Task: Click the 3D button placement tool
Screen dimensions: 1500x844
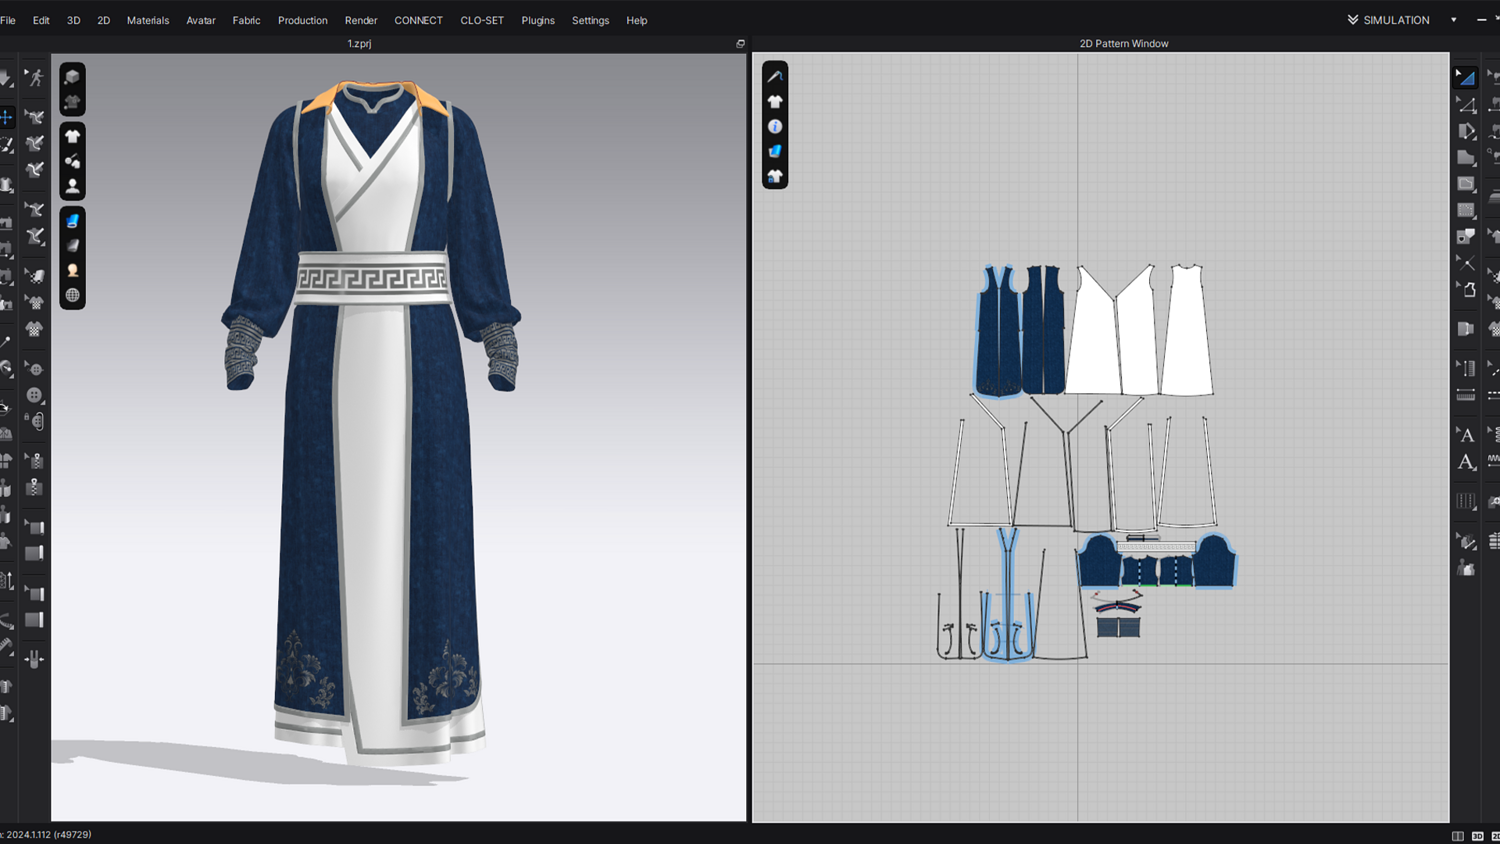Action: (35, 396)
